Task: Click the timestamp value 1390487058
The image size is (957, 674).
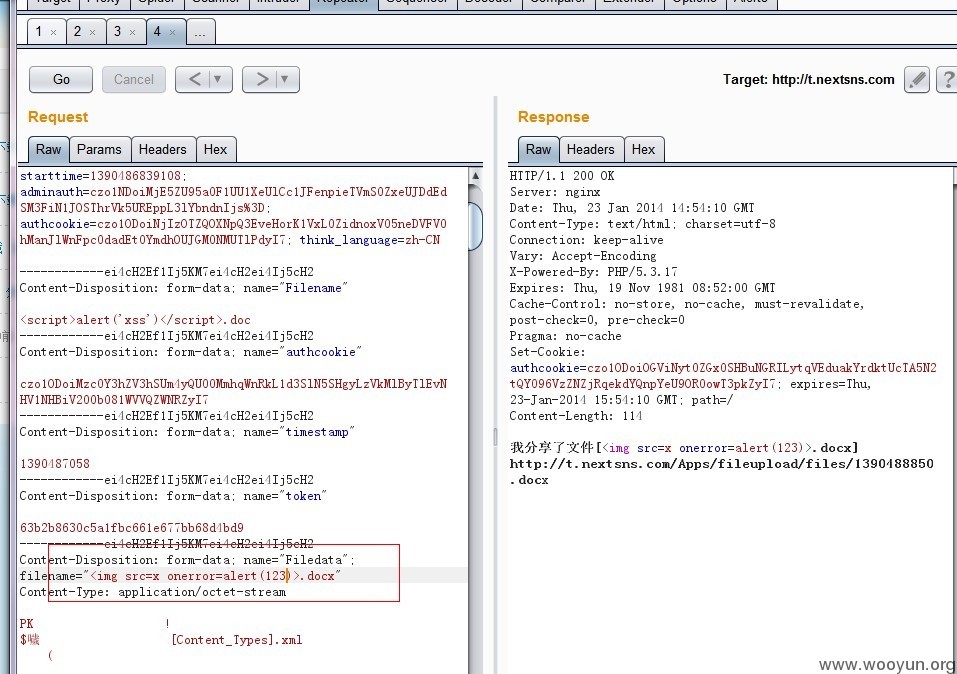Action: [55, 464]
